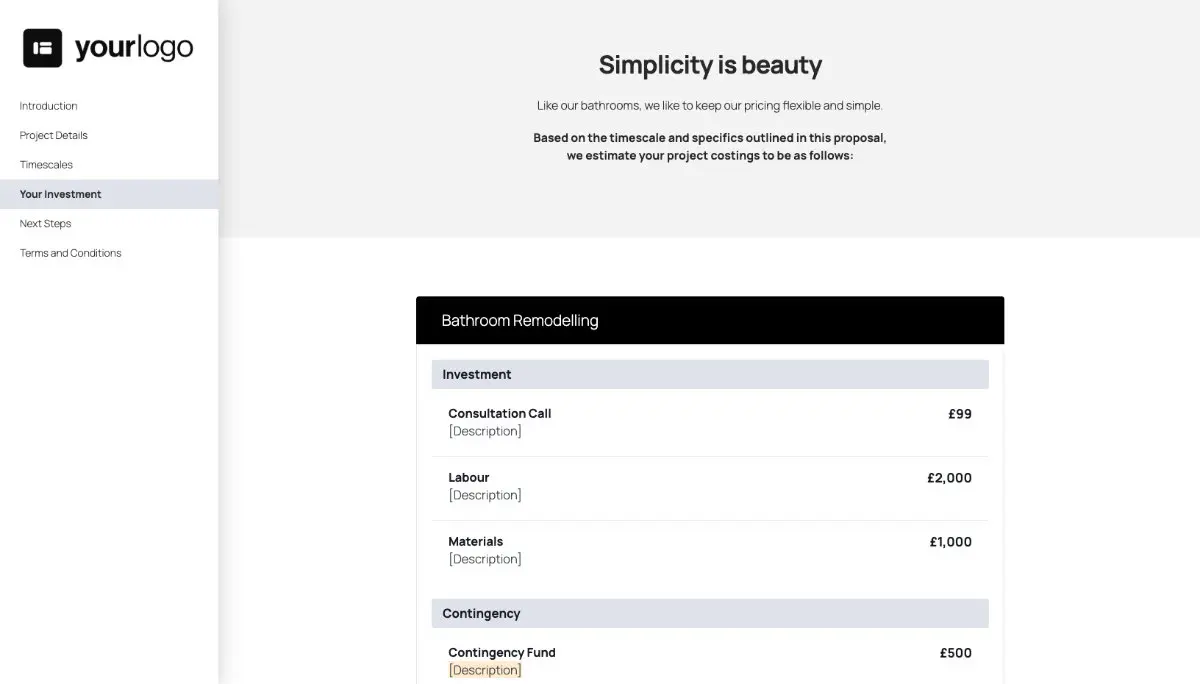Expand the Contingency section
The width and height of the screenshot is (1200, 684).
tap(481, 613)
